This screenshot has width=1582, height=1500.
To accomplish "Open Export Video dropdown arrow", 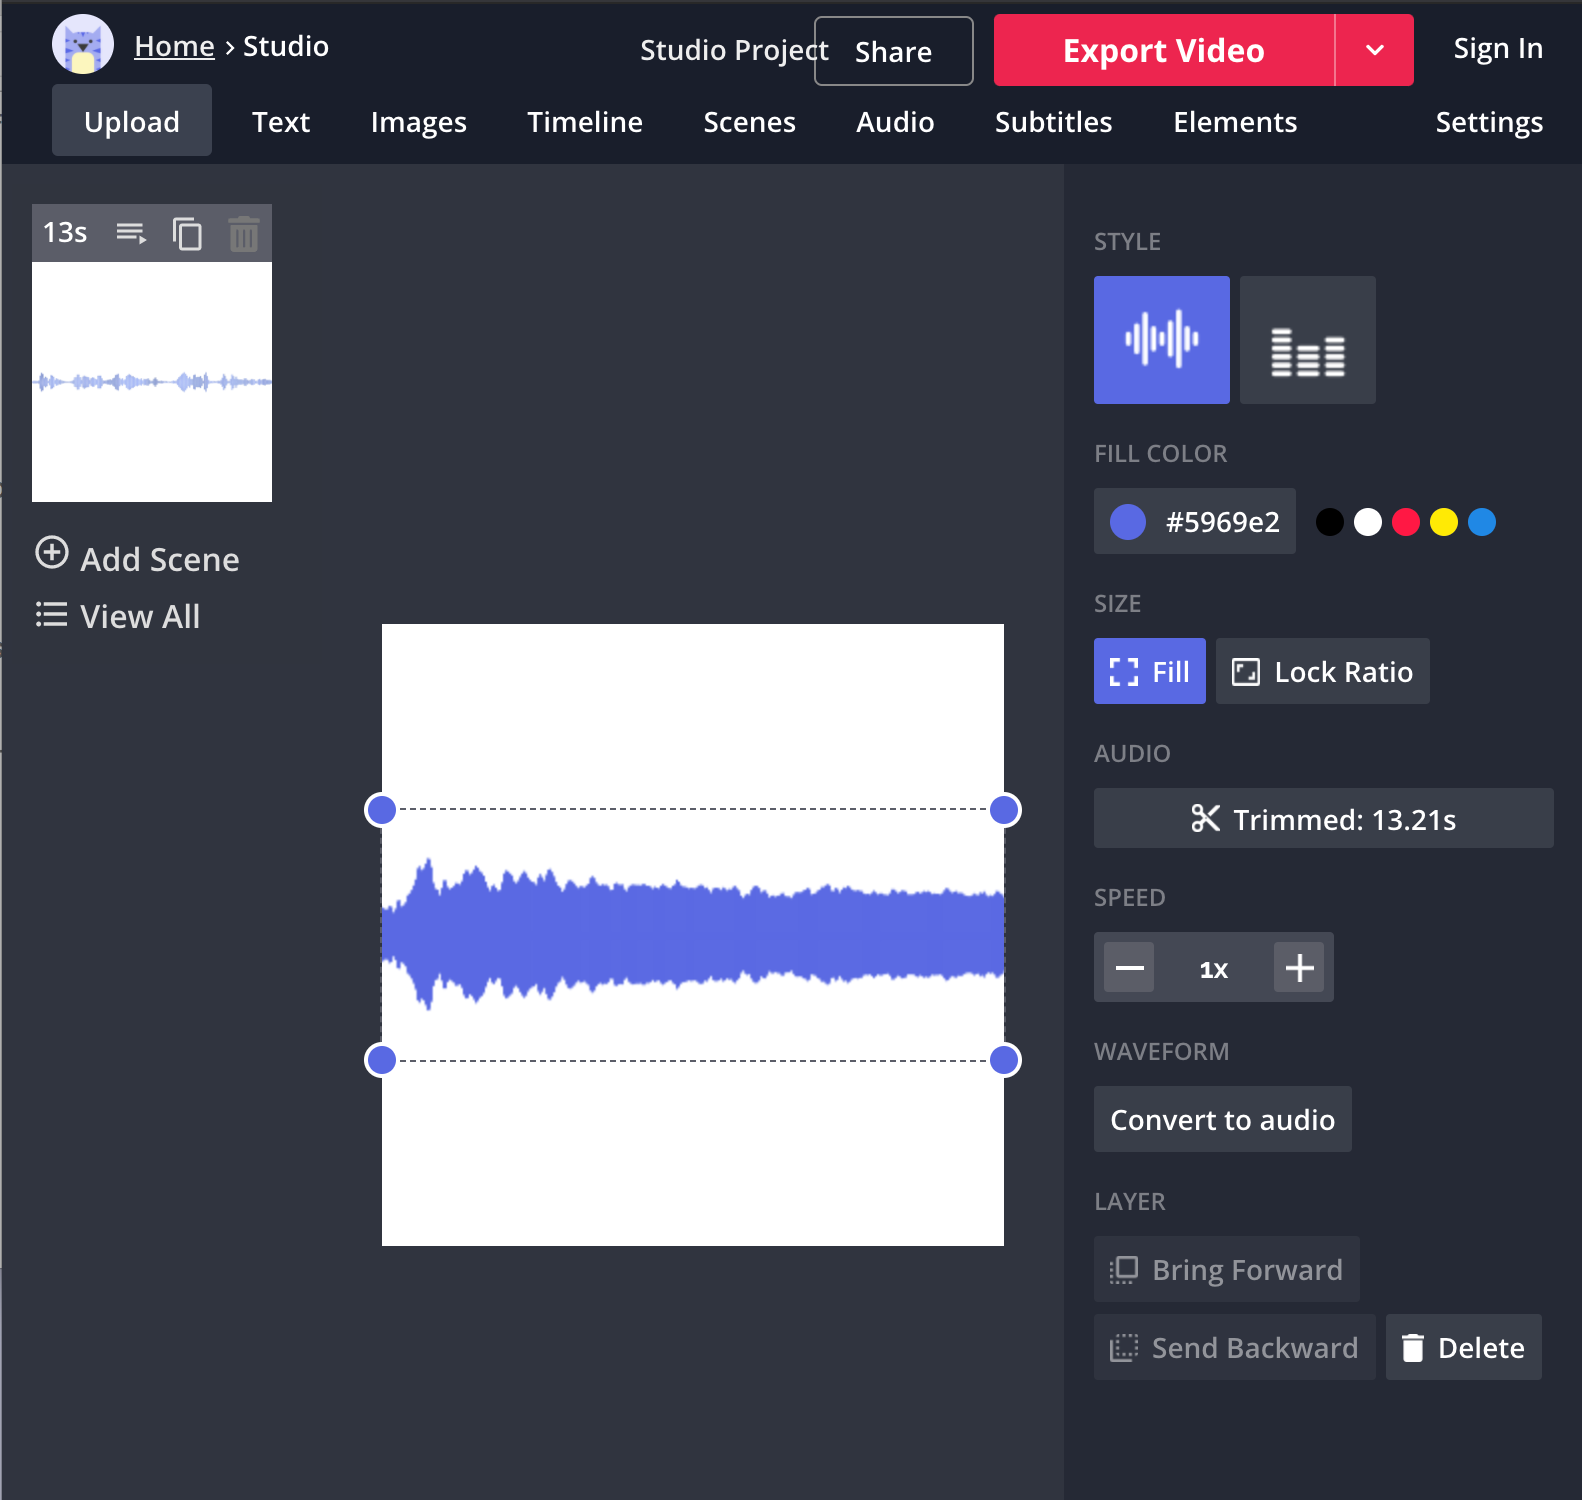I will (x=1374, y=50).
